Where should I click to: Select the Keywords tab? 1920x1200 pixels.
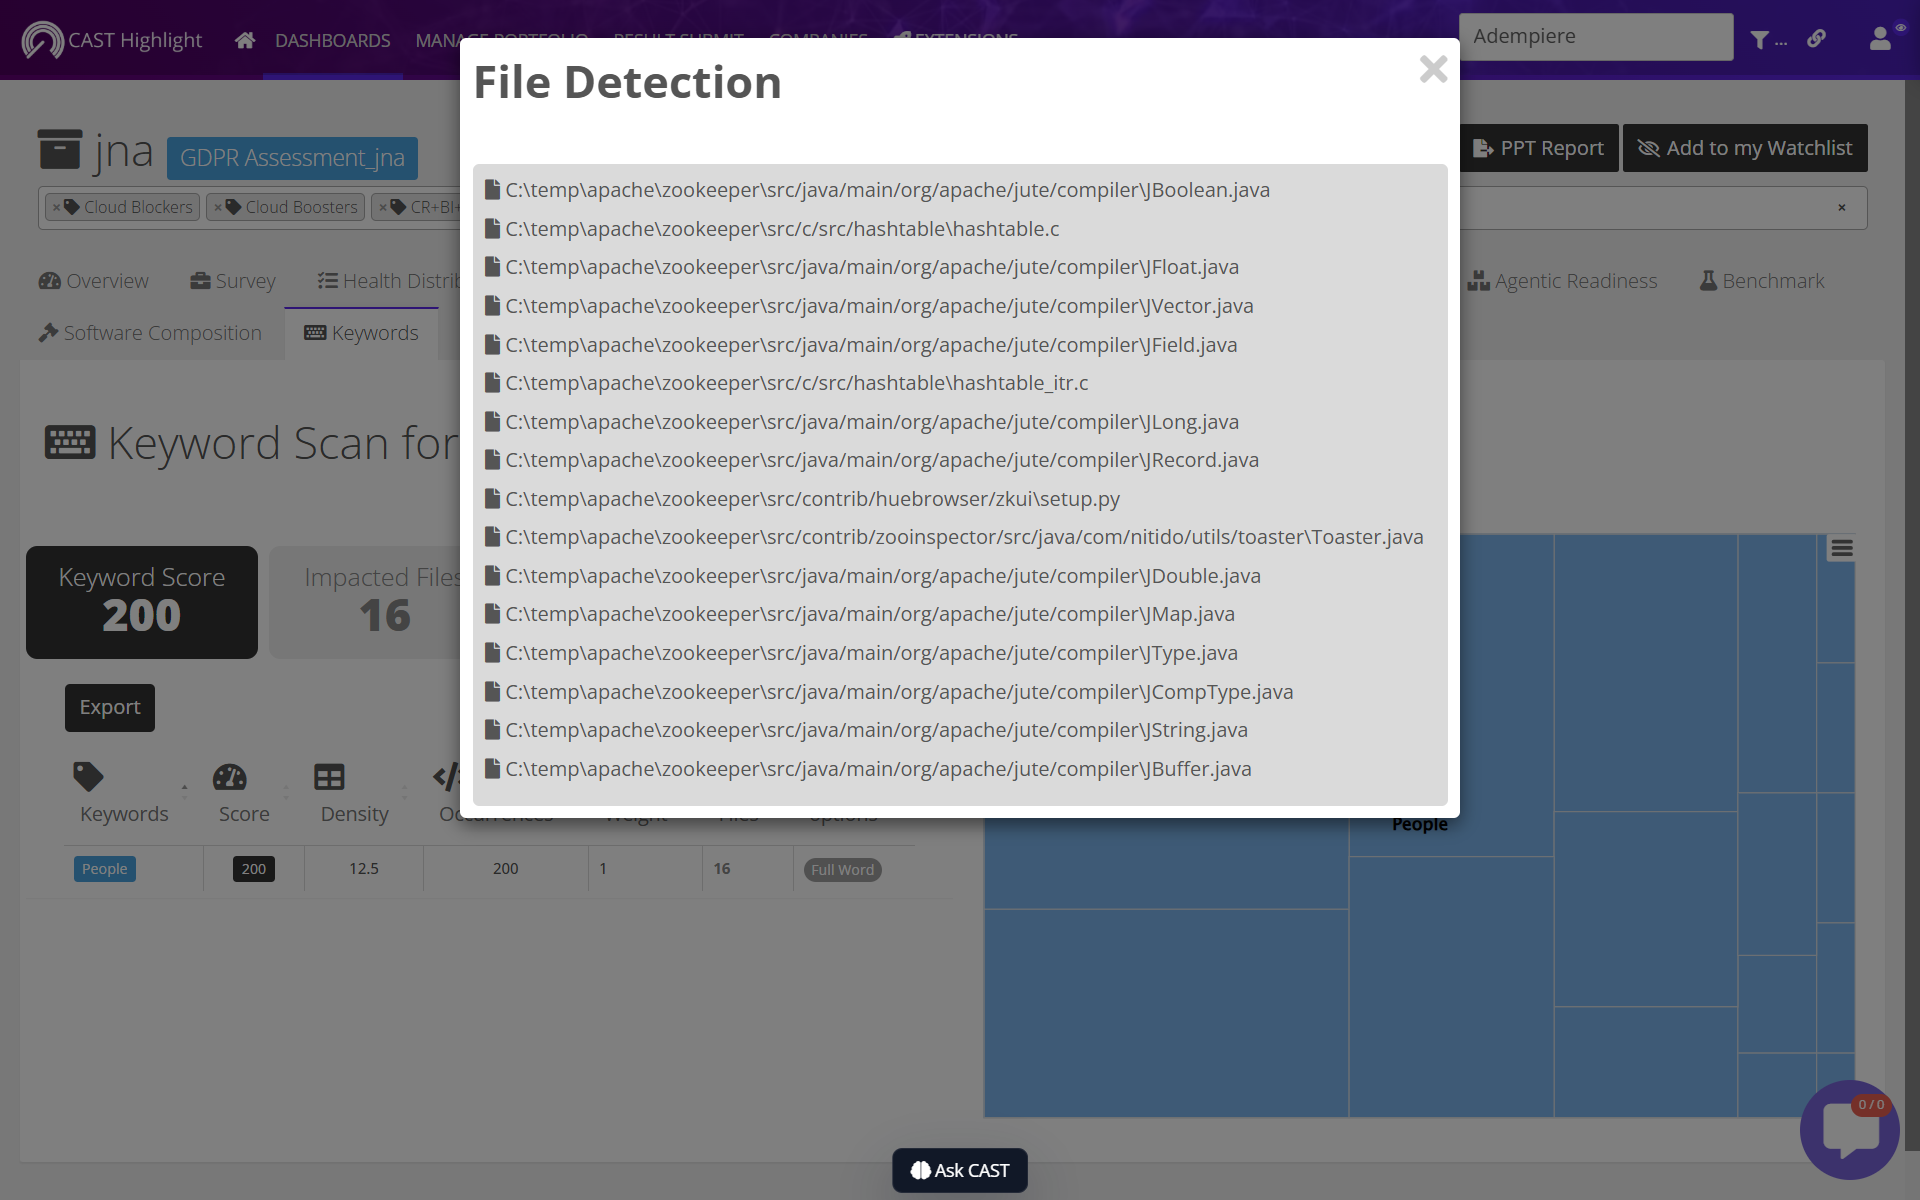click(362, 333)
